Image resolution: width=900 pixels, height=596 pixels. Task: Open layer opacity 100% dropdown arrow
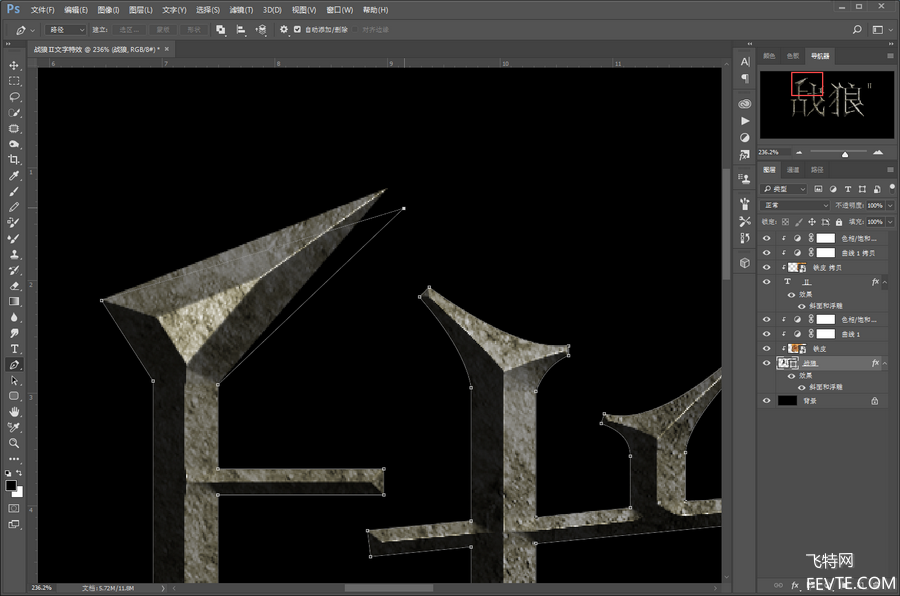coord(890,205)
